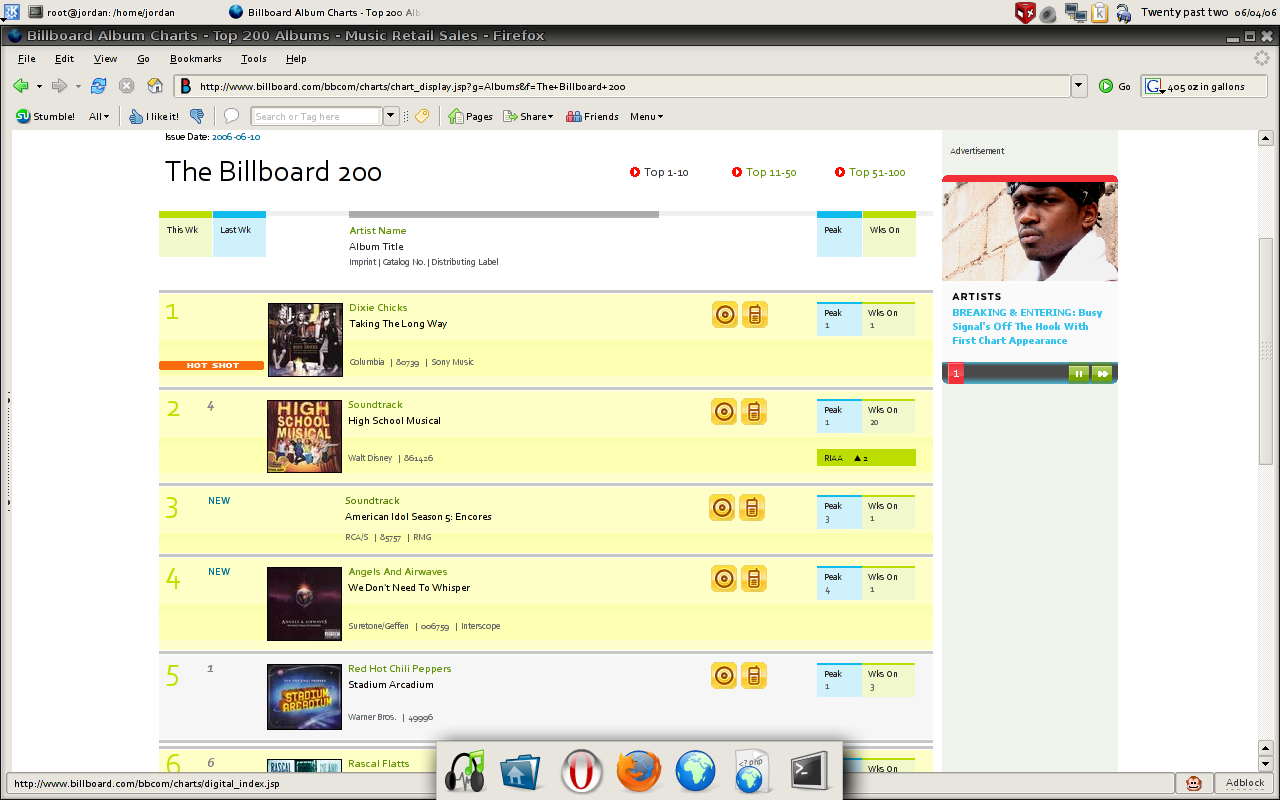Open the Share dropdown
This screenshot has height=800, width=1280.
click(529, 116)
